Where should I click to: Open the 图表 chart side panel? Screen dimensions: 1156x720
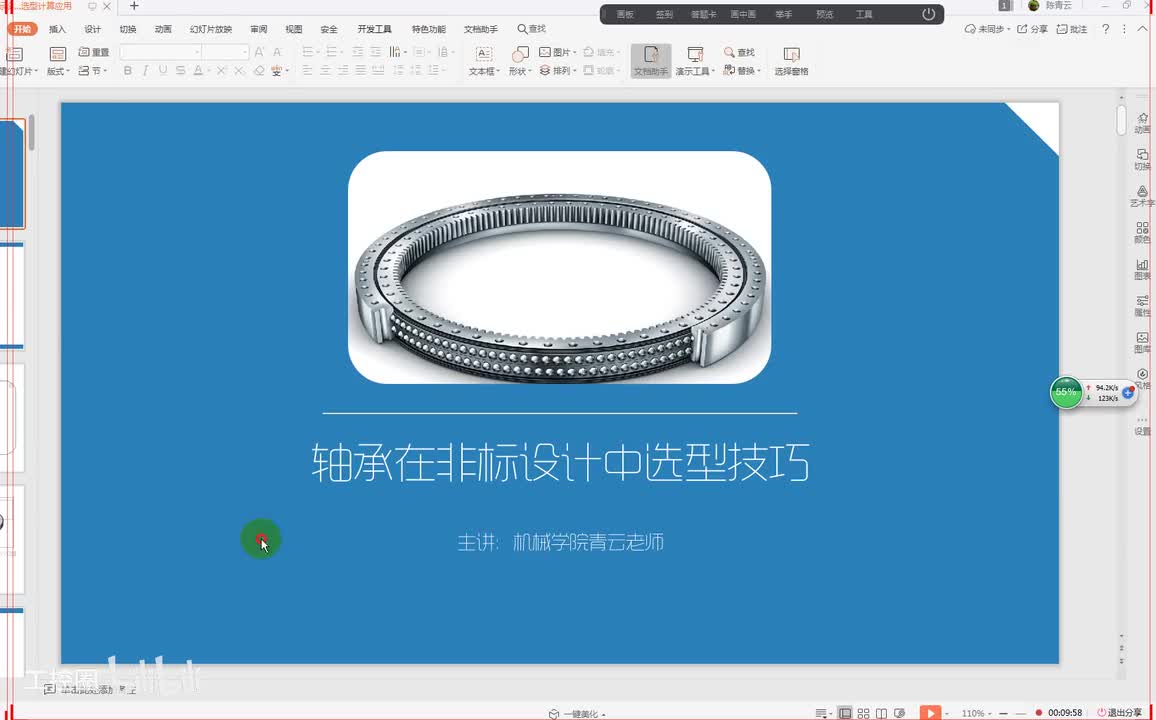click(1142, 269)
